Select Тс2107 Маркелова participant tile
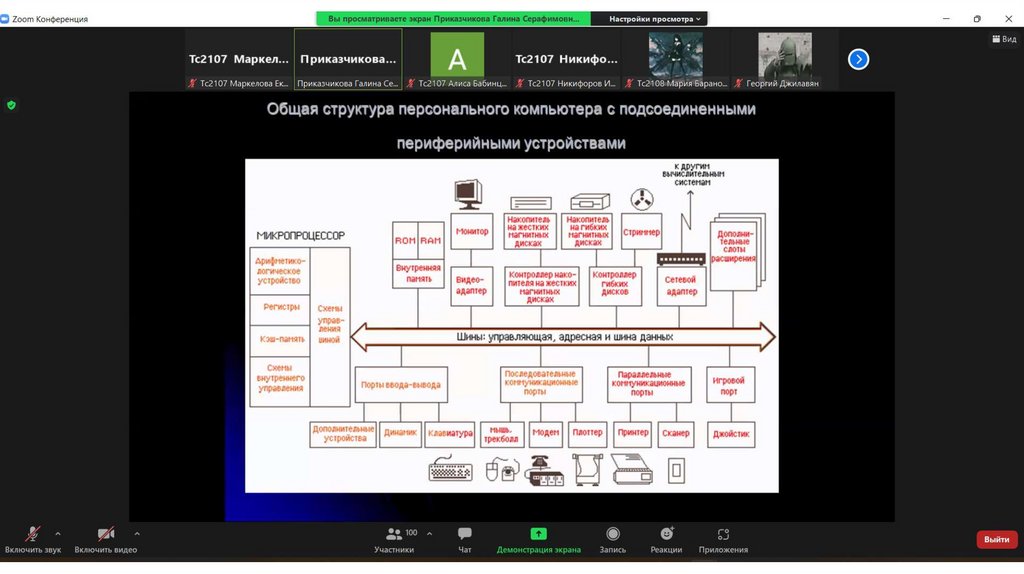 [x=239, y=59]
